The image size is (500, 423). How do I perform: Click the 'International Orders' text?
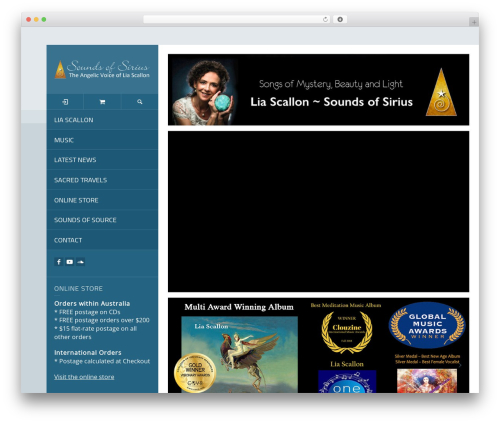pyautogui.click(x=88, y=353)
